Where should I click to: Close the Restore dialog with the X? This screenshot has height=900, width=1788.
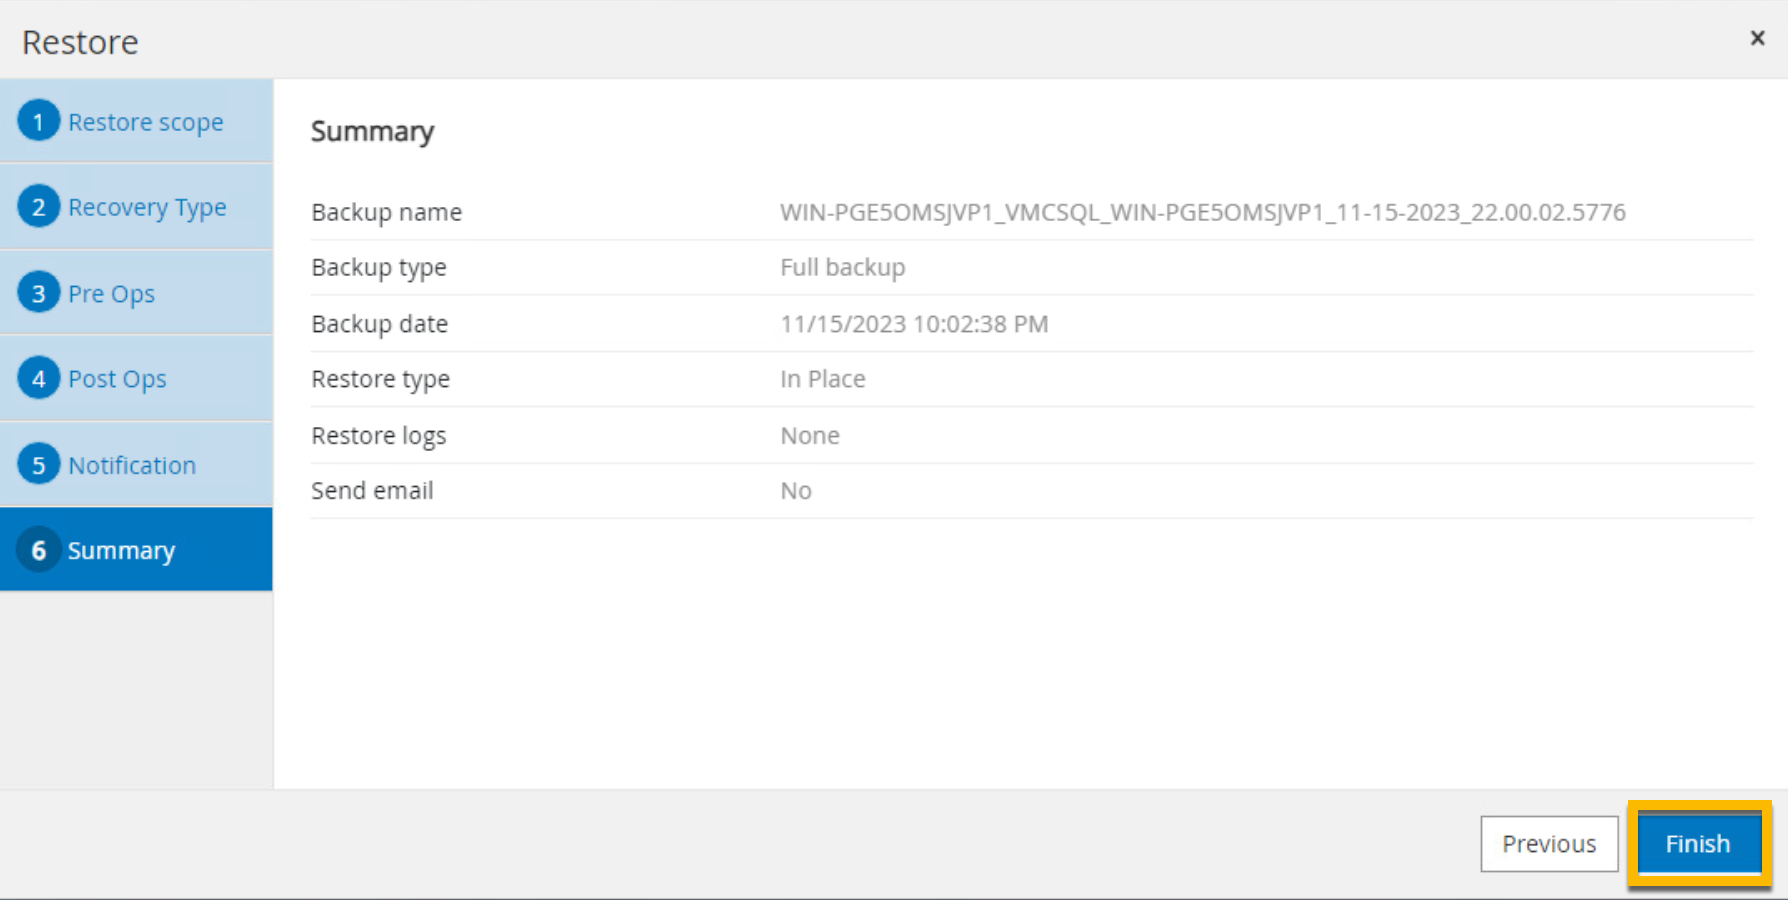tap(1757, 38)
